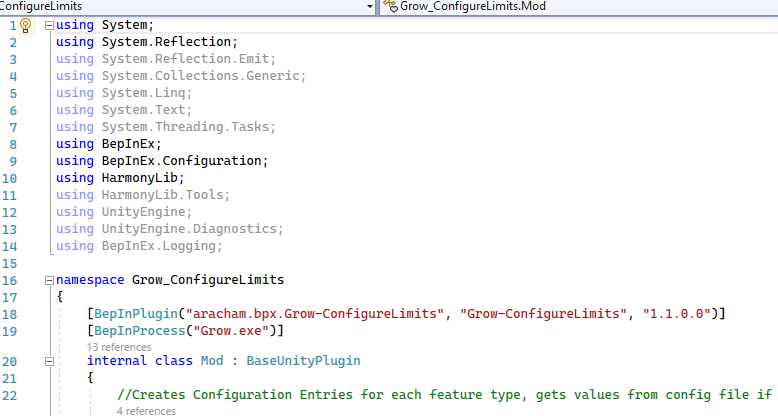Viewport: 778px width, 416px height.
Task: Open the ConfigureLimits project dropdown arrow
Action: tap(370, 6)
